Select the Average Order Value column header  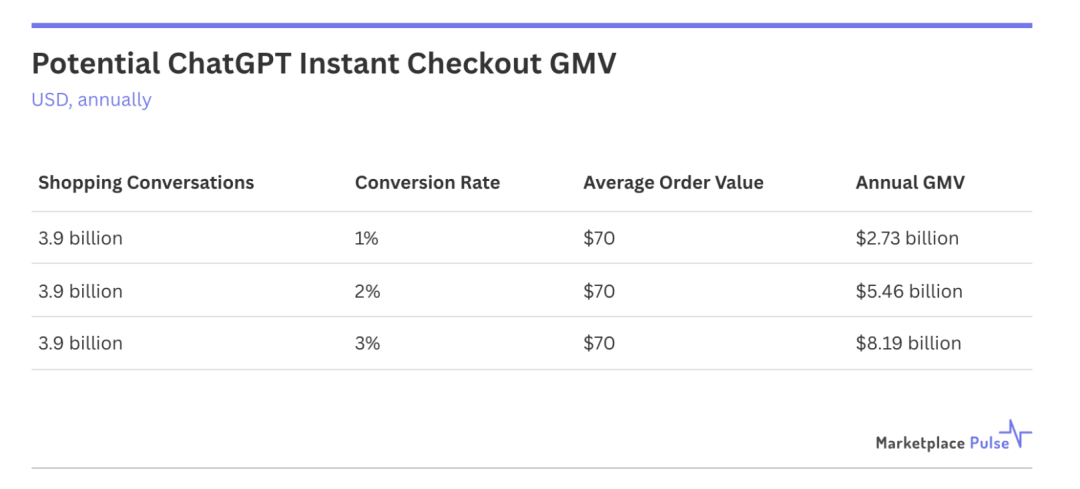coord(673,183)
